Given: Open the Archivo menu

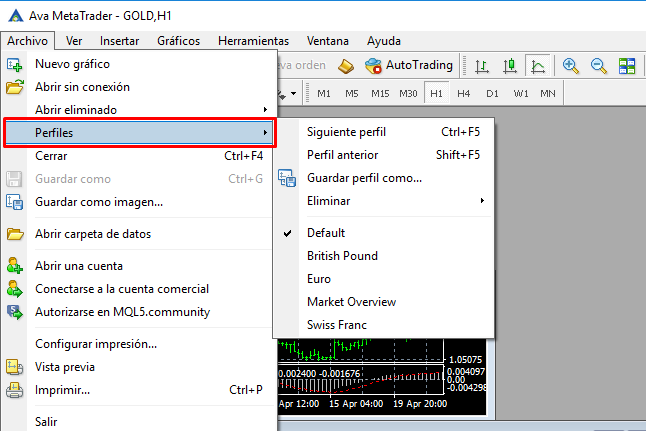Looking at the screenshot, I should pyautogui.click(x=27, y=41).
